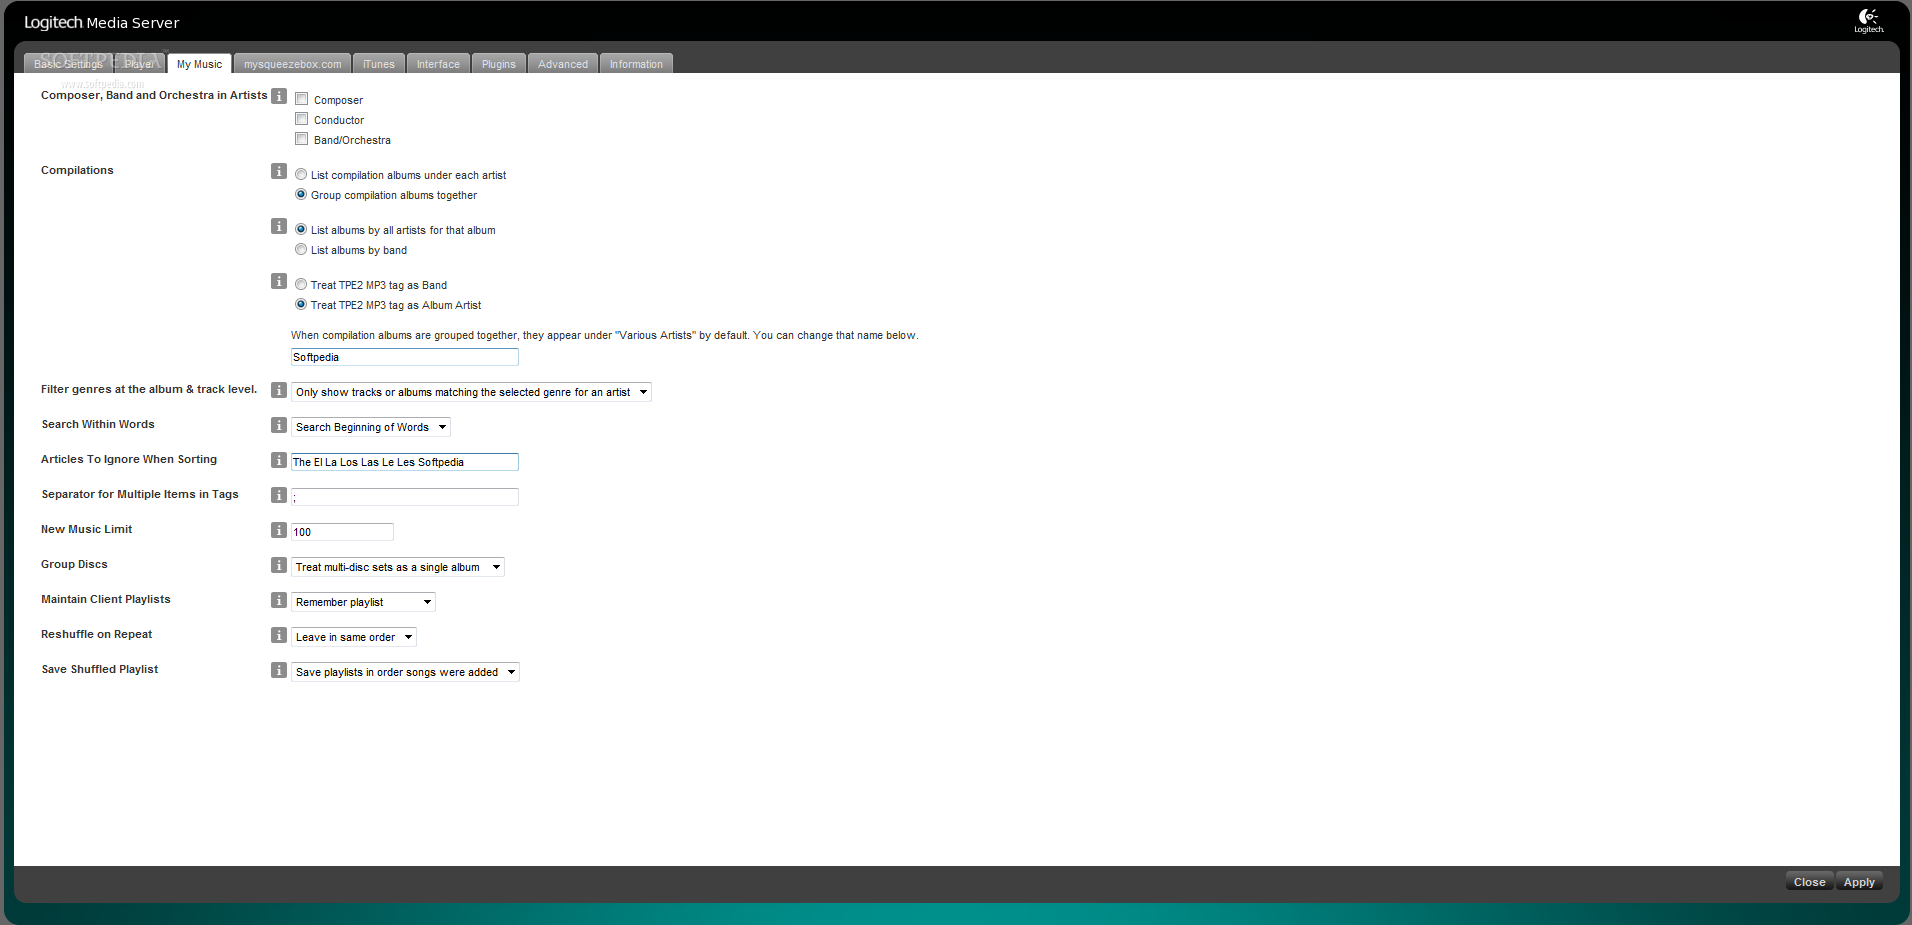Open Group Discs multi-disc dropdown
Viewport: 1912px width, 925px height.
398,567
